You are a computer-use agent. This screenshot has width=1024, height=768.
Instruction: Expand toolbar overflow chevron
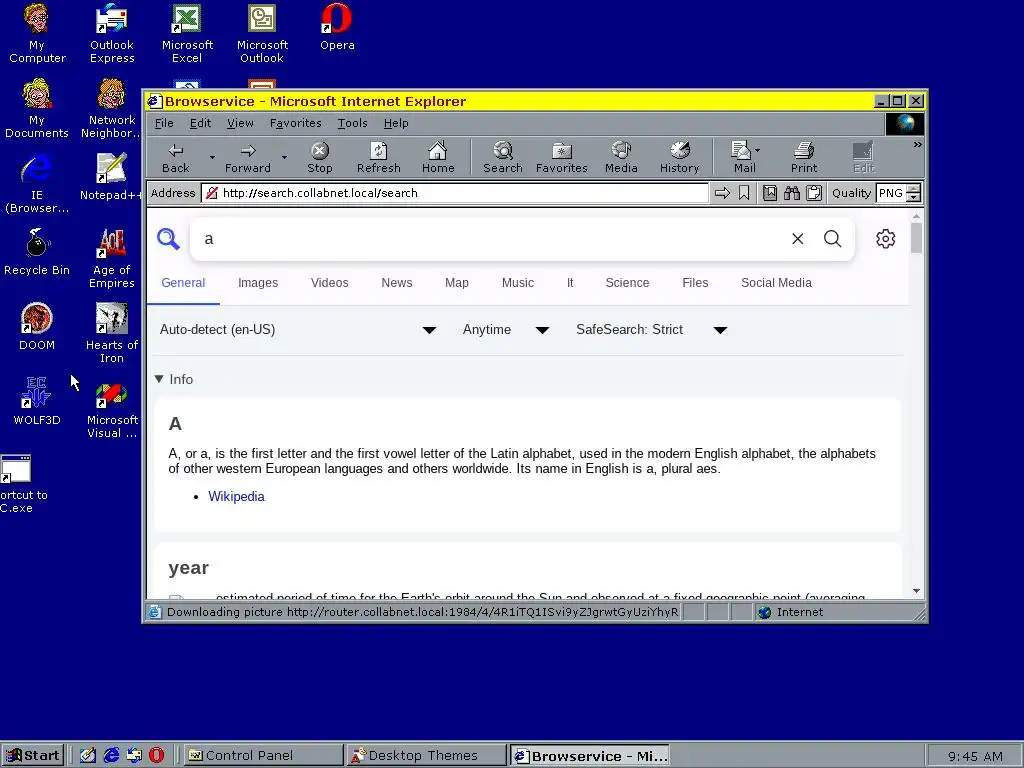point(917,144)
